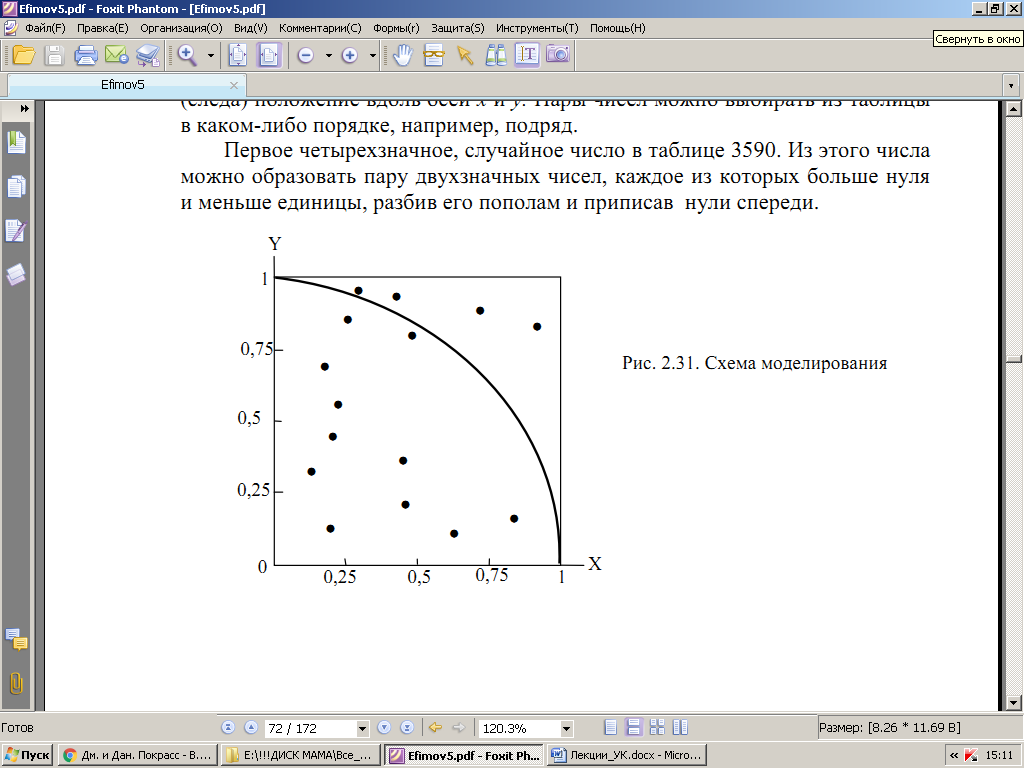
Task: Switch to facing pages layout
Action: 657,728
